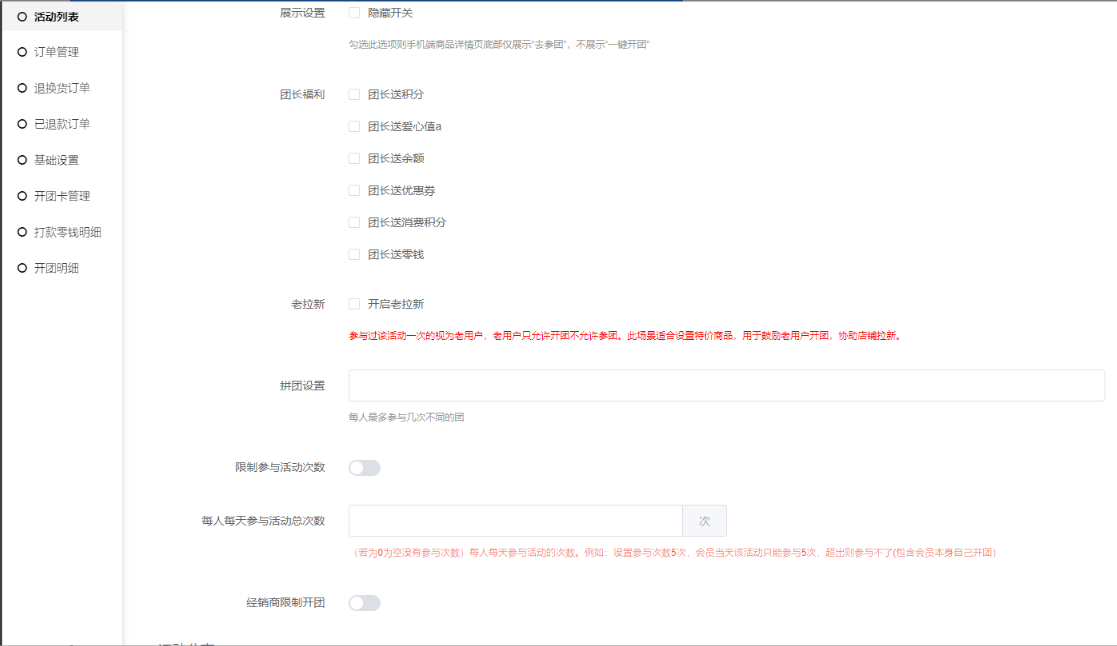Tick the 团长送爱心值a option

coord(354,127)
